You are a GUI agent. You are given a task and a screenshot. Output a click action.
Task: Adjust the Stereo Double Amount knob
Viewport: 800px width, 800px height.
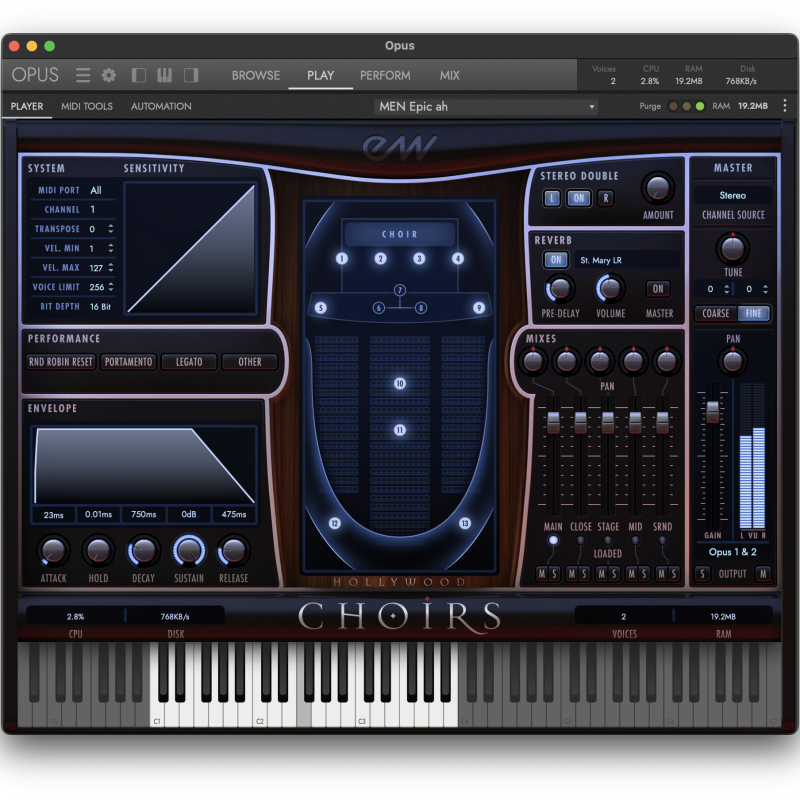658,188
